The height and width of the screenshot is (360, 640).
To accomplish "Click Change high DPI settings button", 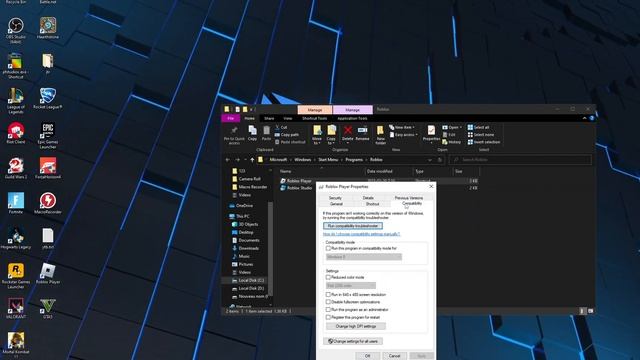I will [x=356, y=326].
